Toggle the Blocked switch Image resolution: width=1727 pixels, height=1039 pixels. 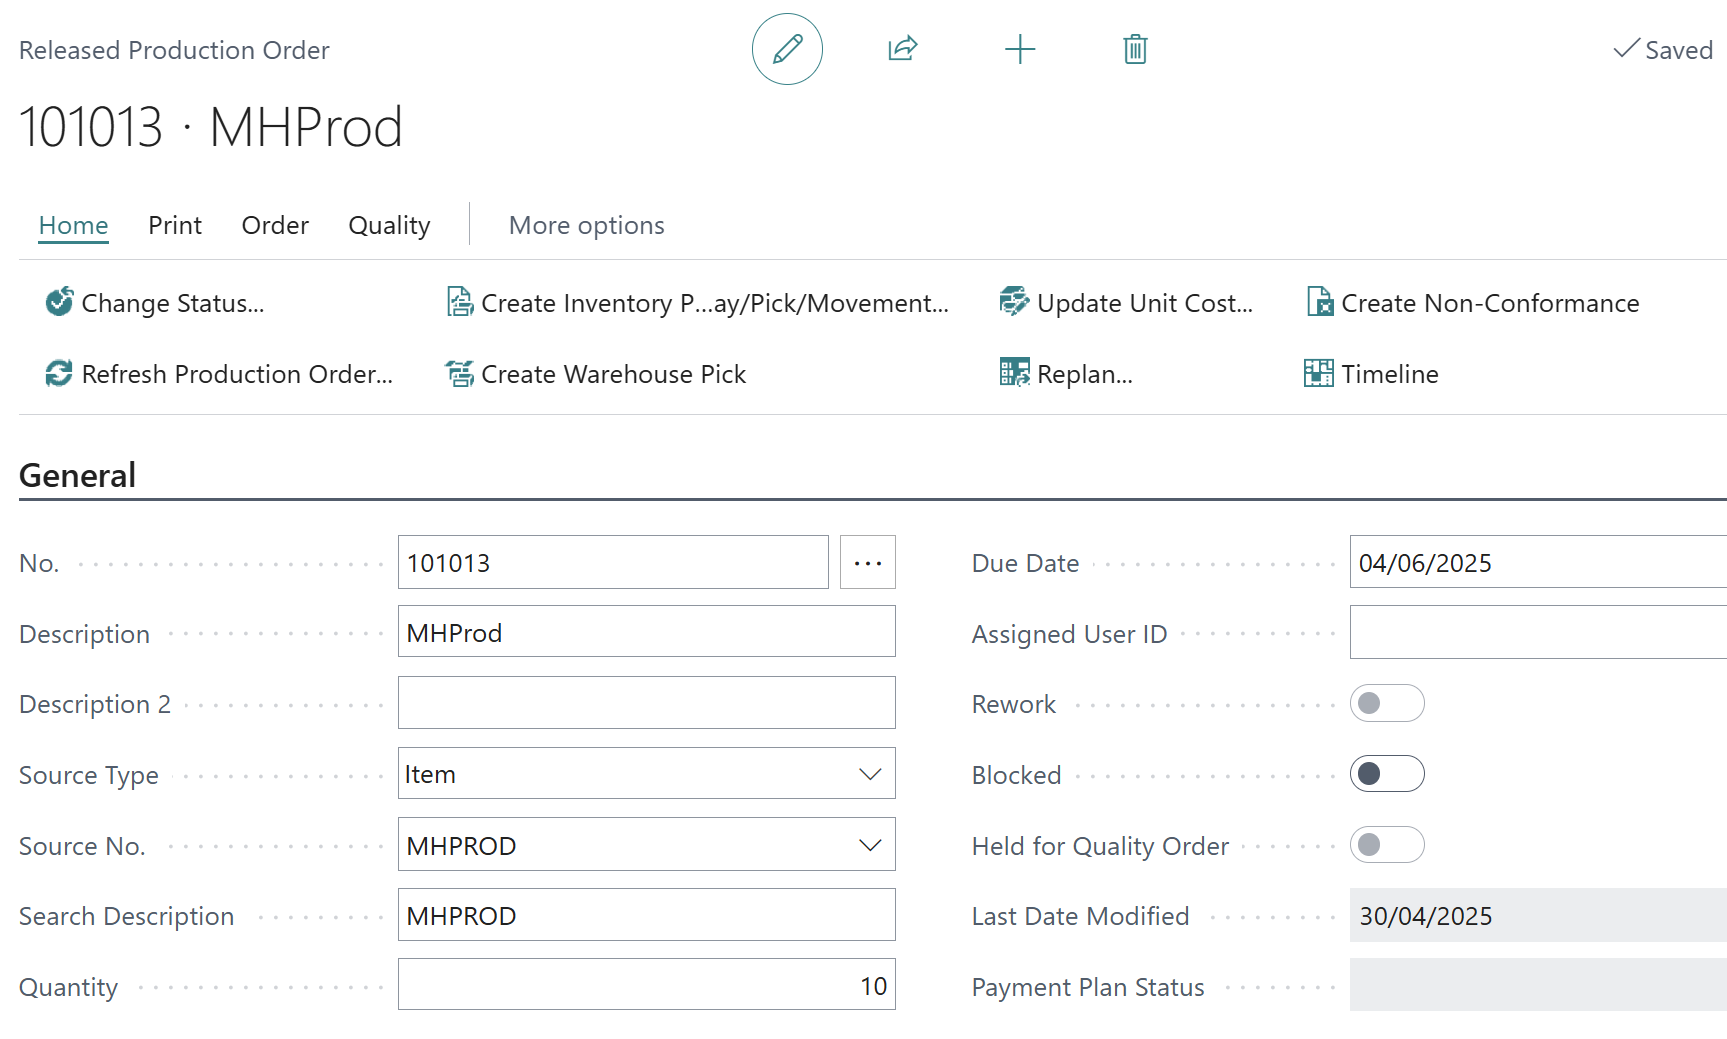1386,774
